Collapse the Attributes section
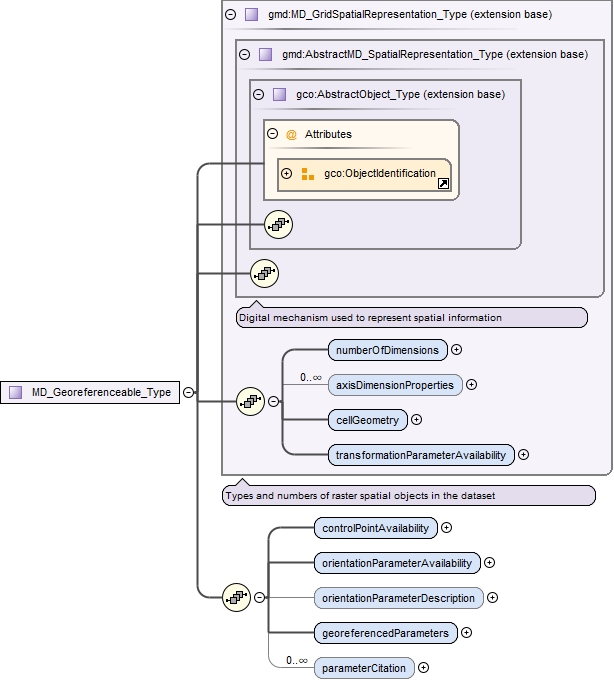This screenshot has width=614, height=684. [272, 134]
